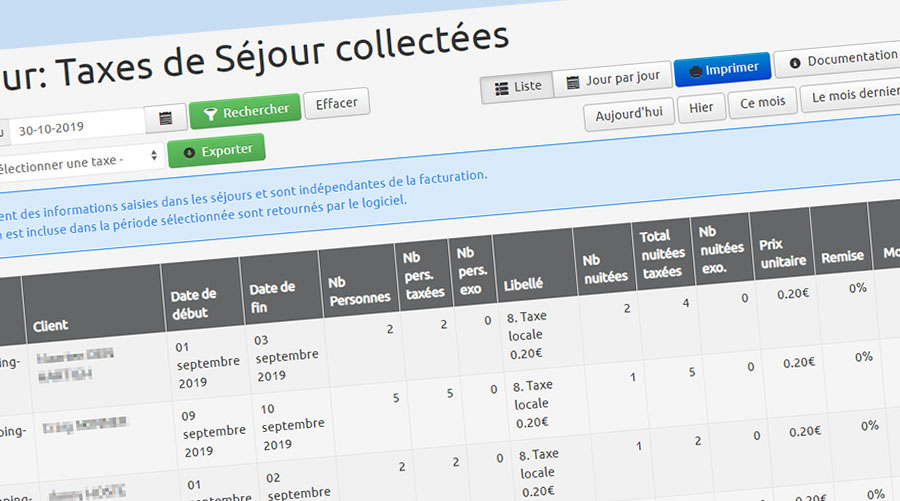Screen dimensions: 900x501
Task: Open the 'Sélectionner une taxe' dropdown
Action: 80,161
